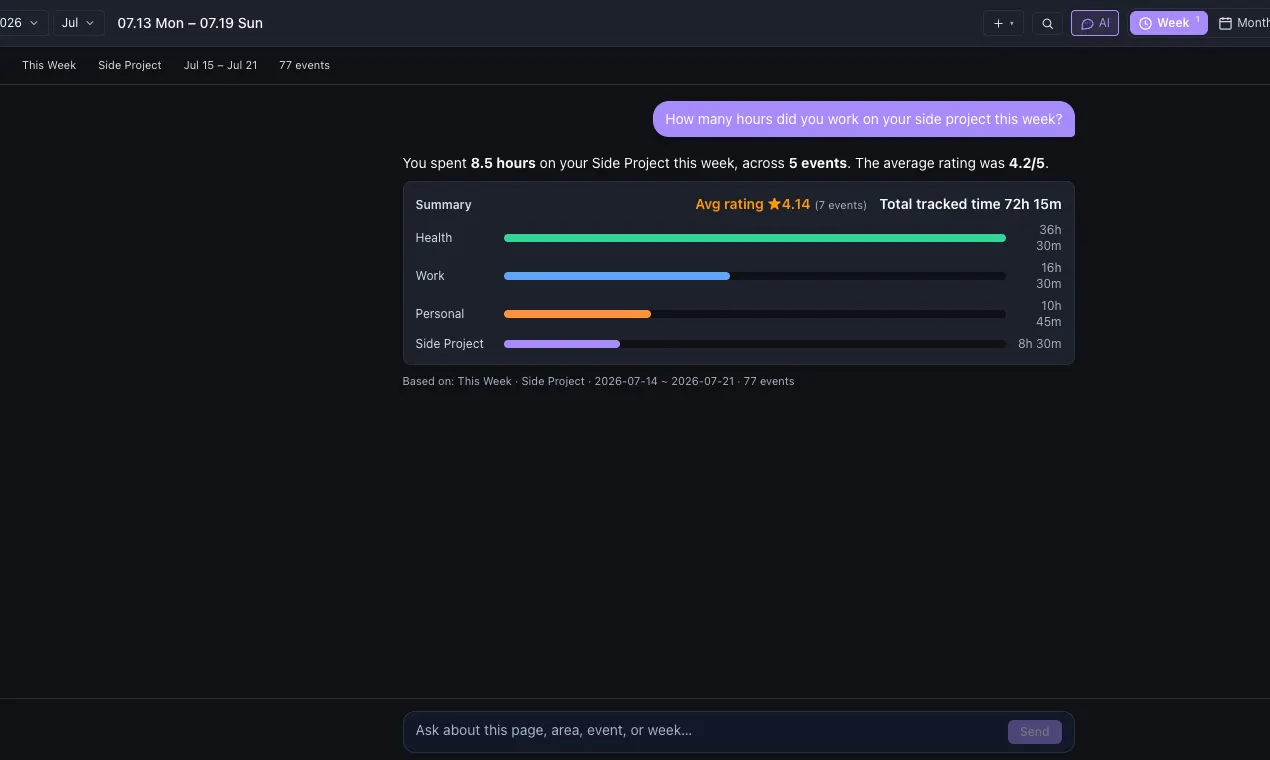The height and width of the screenshot is (760, 1270).
Task: Click the Send button
Action: click(1034, 732)
